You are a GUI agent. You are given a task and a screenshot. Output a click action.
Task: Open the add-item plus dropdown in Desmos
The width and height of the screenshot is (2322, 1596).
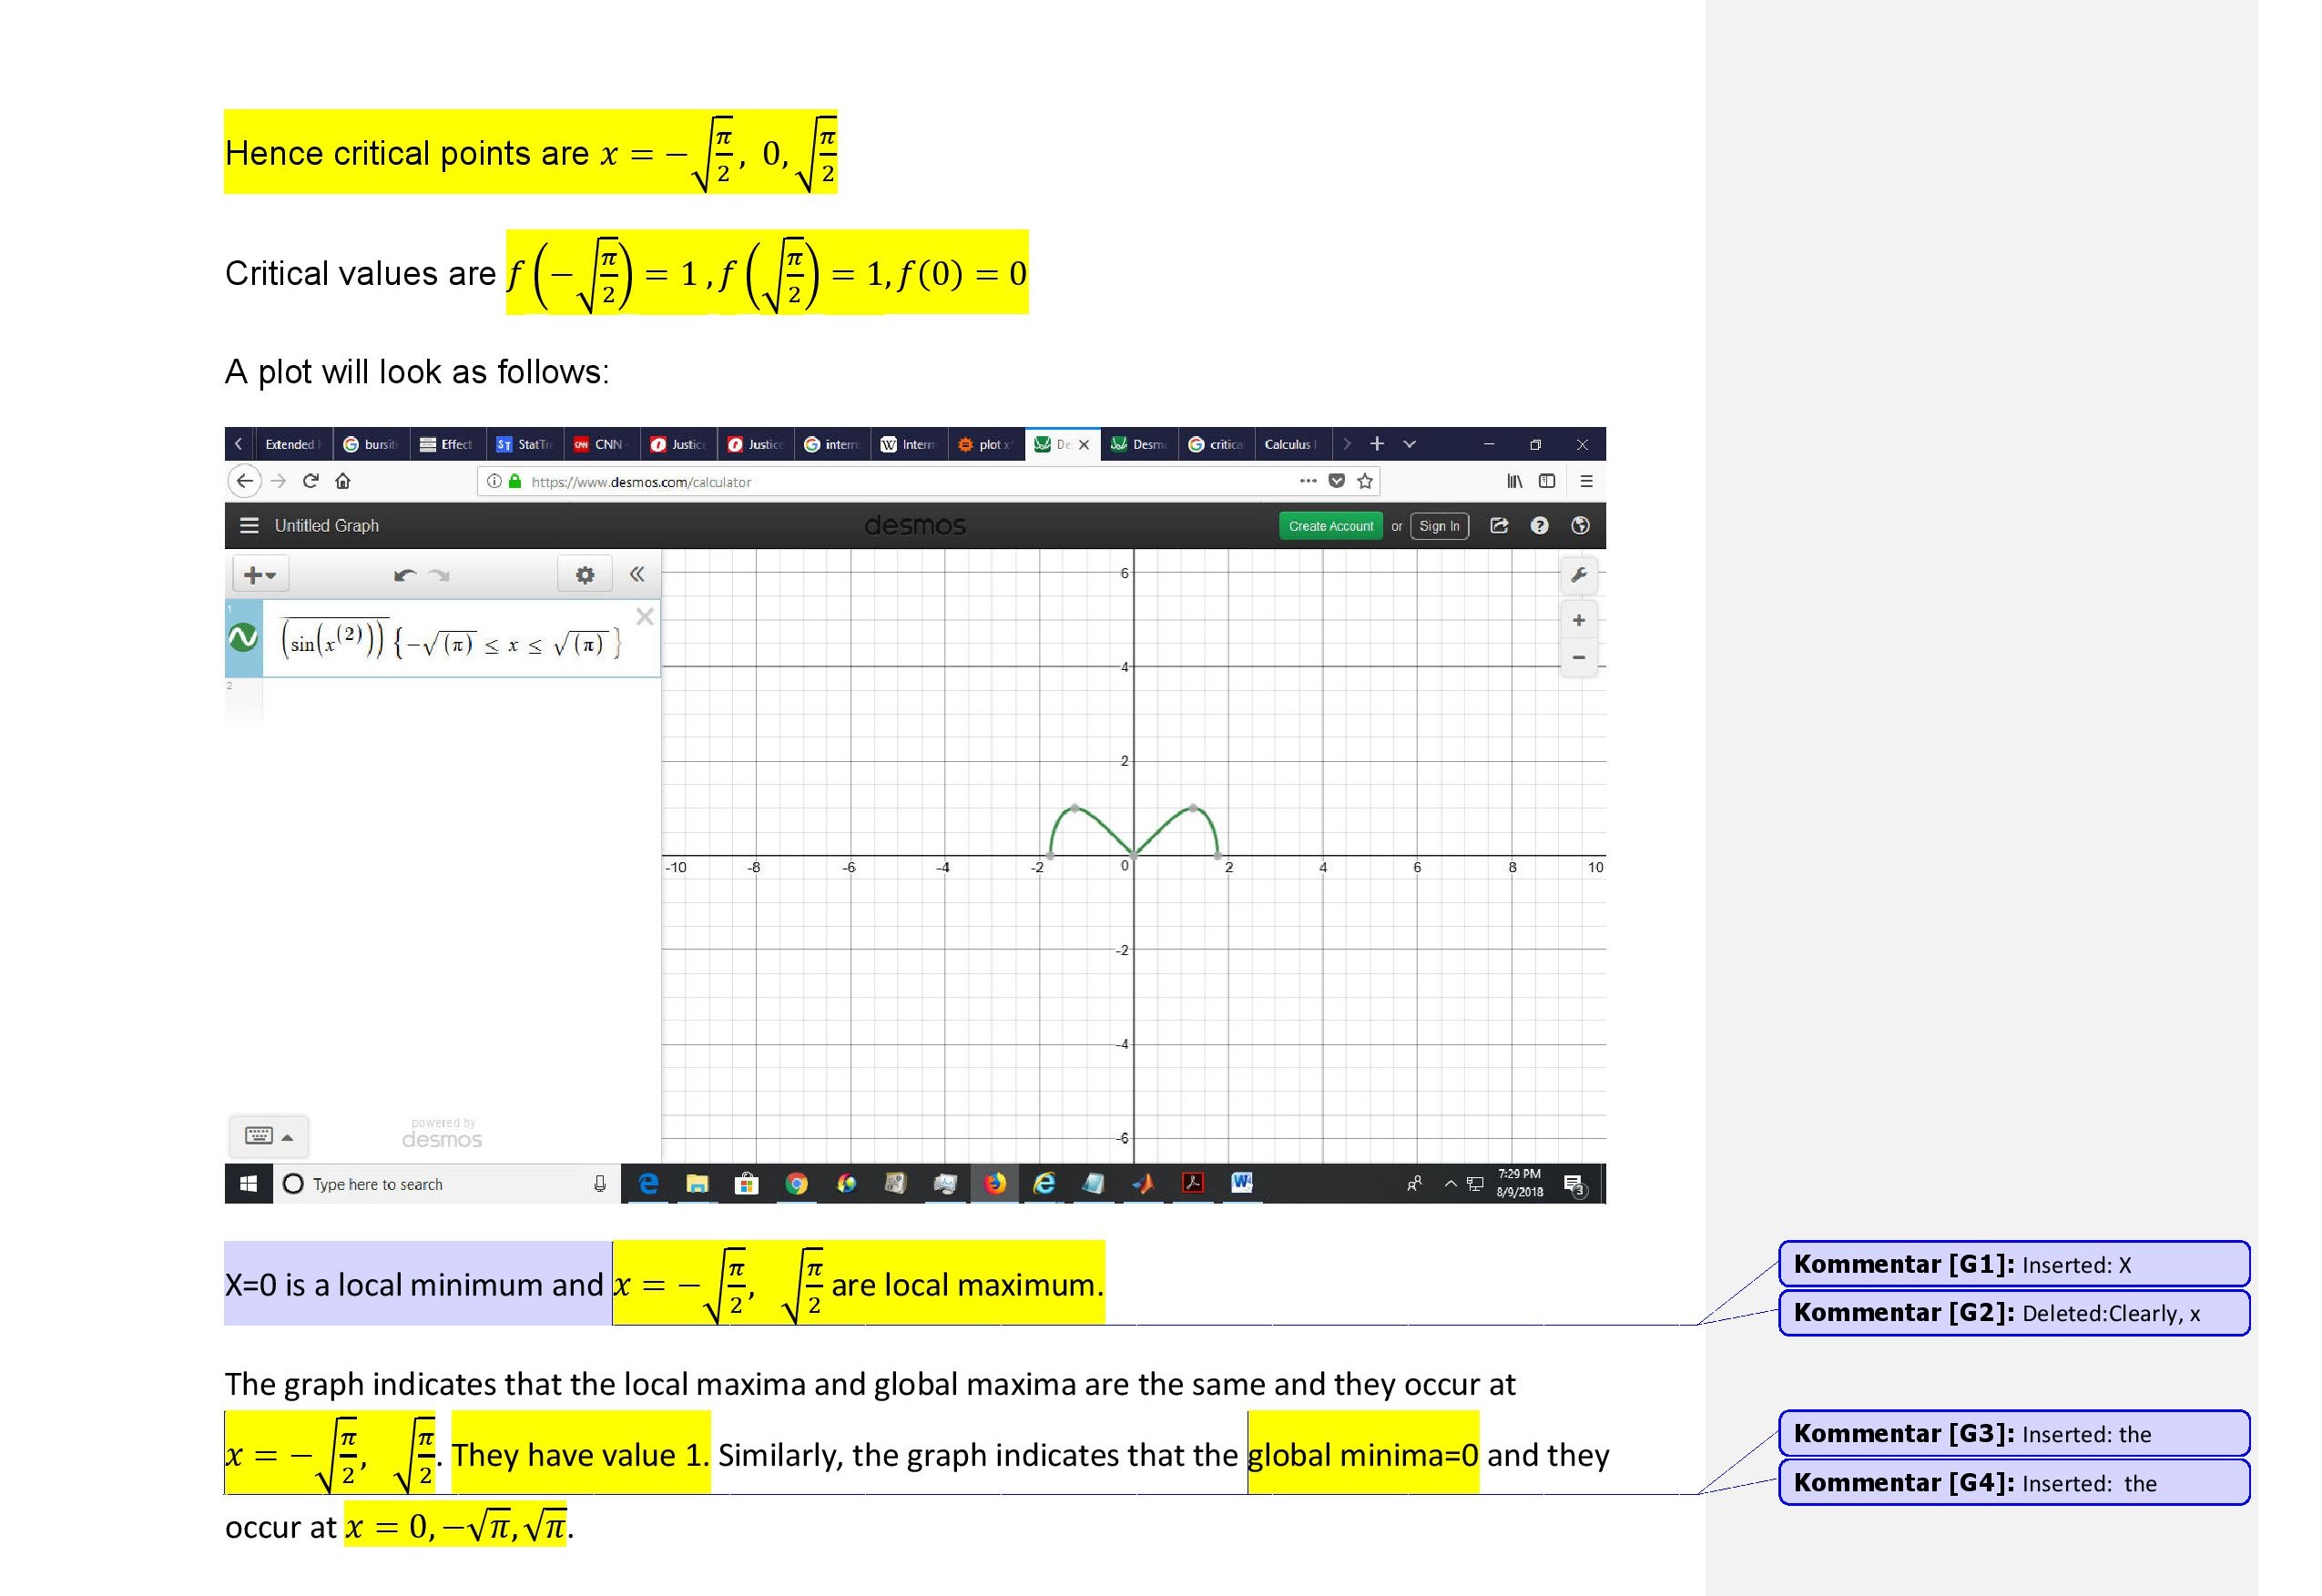point(261,575)
